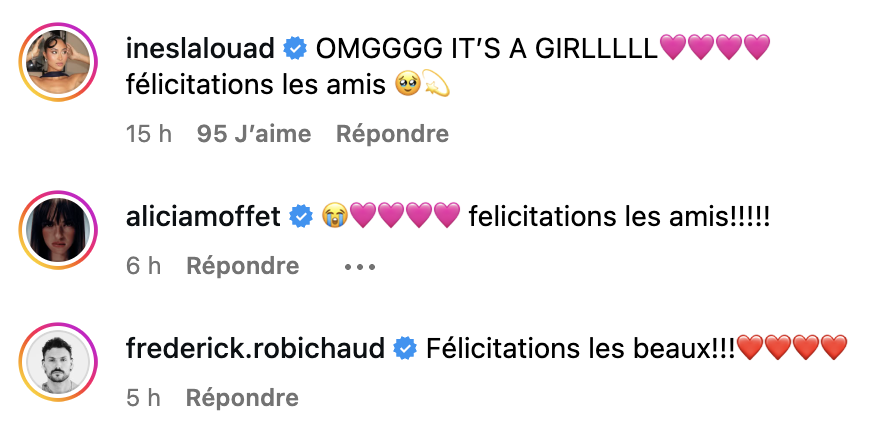Image resolution: width=884 pixels, height=432 pixels.
Task: Click the pink hearts in ineslalouad's comment
Action: [715, 47]
